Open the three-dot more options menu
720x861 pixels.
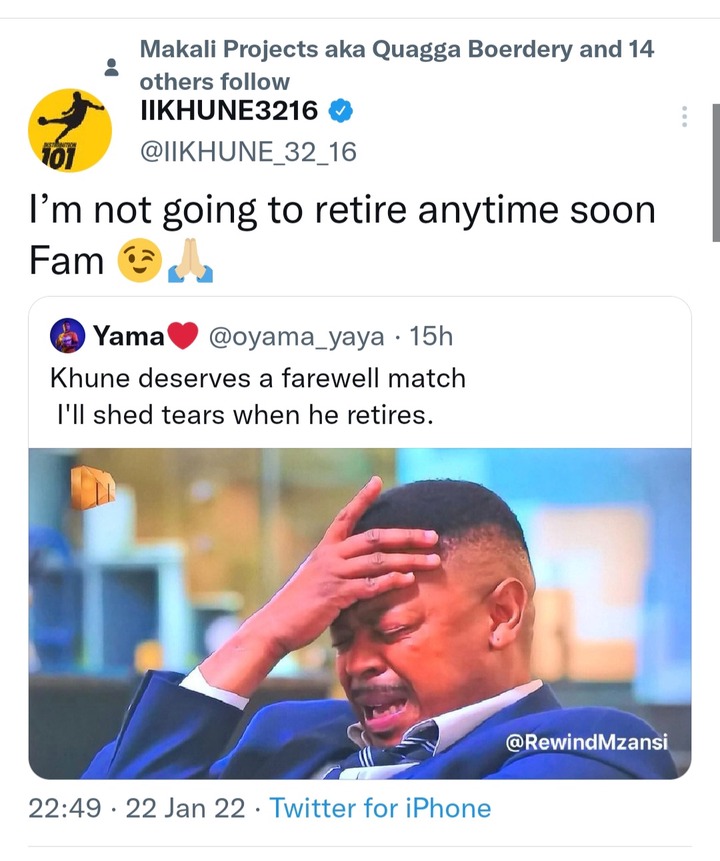pyautogui.click(x=684, y=116)
